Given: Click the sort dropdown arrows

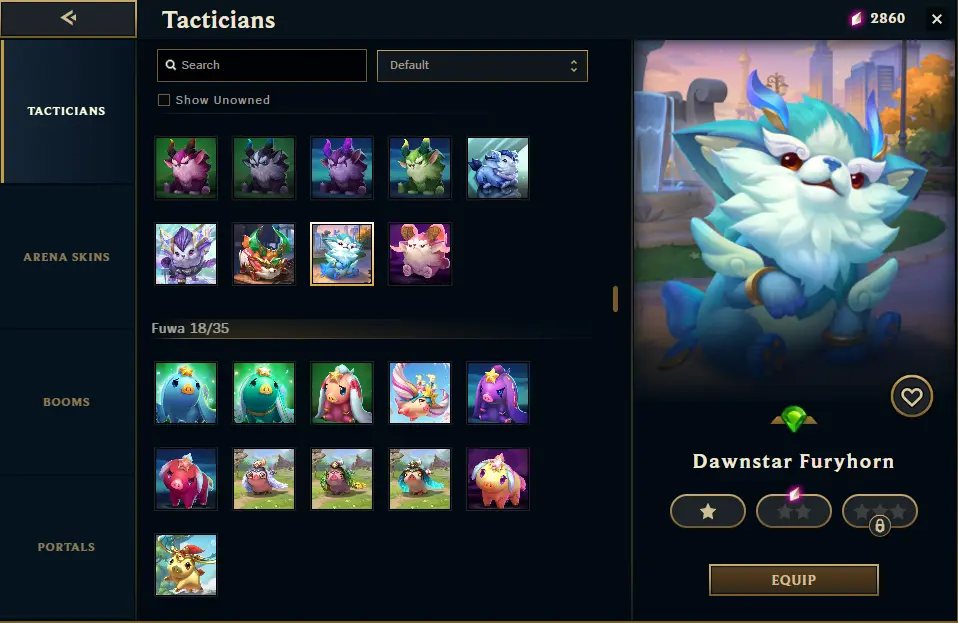Looking at the screenshot, I should [573, 65].
